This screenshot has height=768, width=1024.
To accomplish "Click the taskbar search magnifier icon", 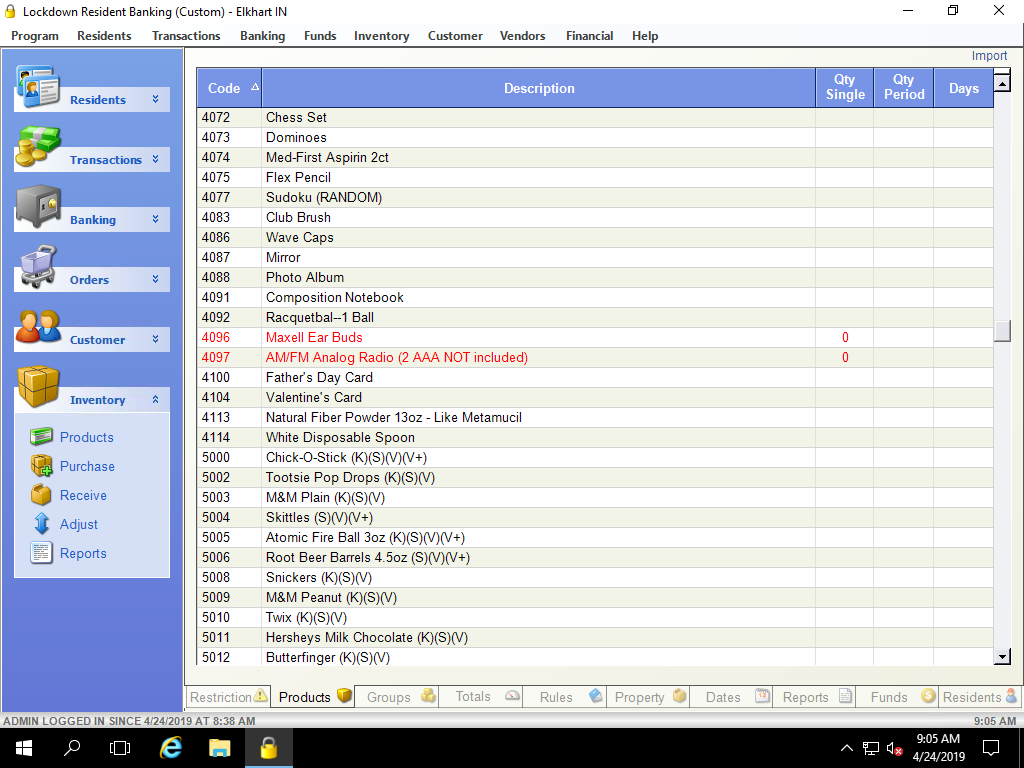I will pos(72,748).
